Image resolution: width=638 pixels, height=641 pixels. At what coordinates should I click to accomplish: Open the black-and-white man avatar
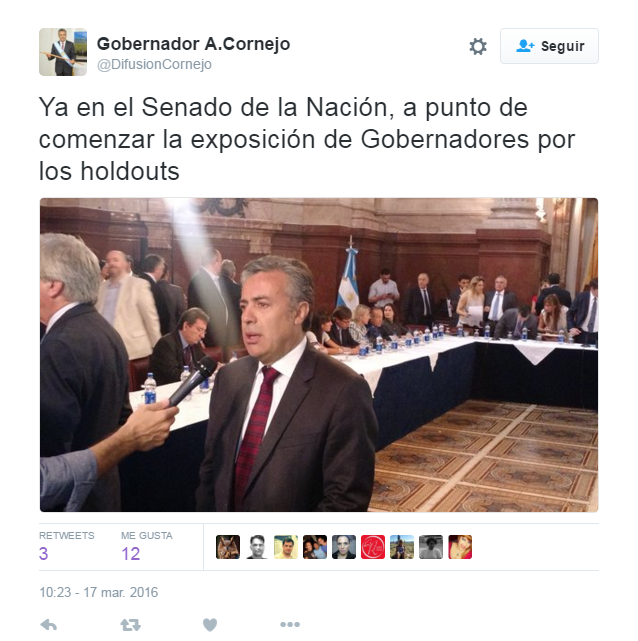pos(257,547)
